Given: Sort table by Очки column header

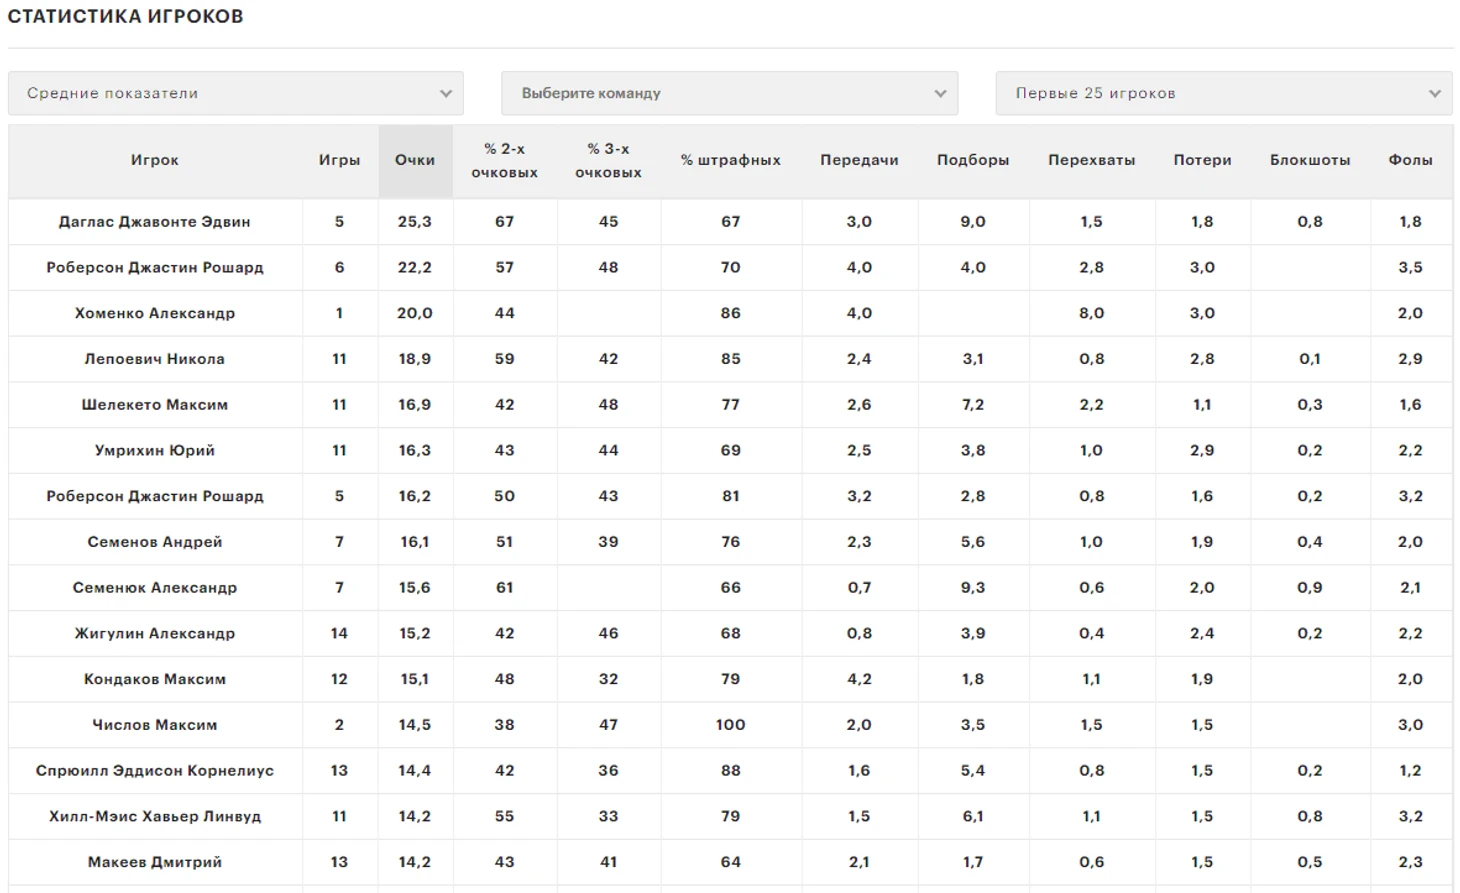Looking at the screenshot, I should coord(415,160).
